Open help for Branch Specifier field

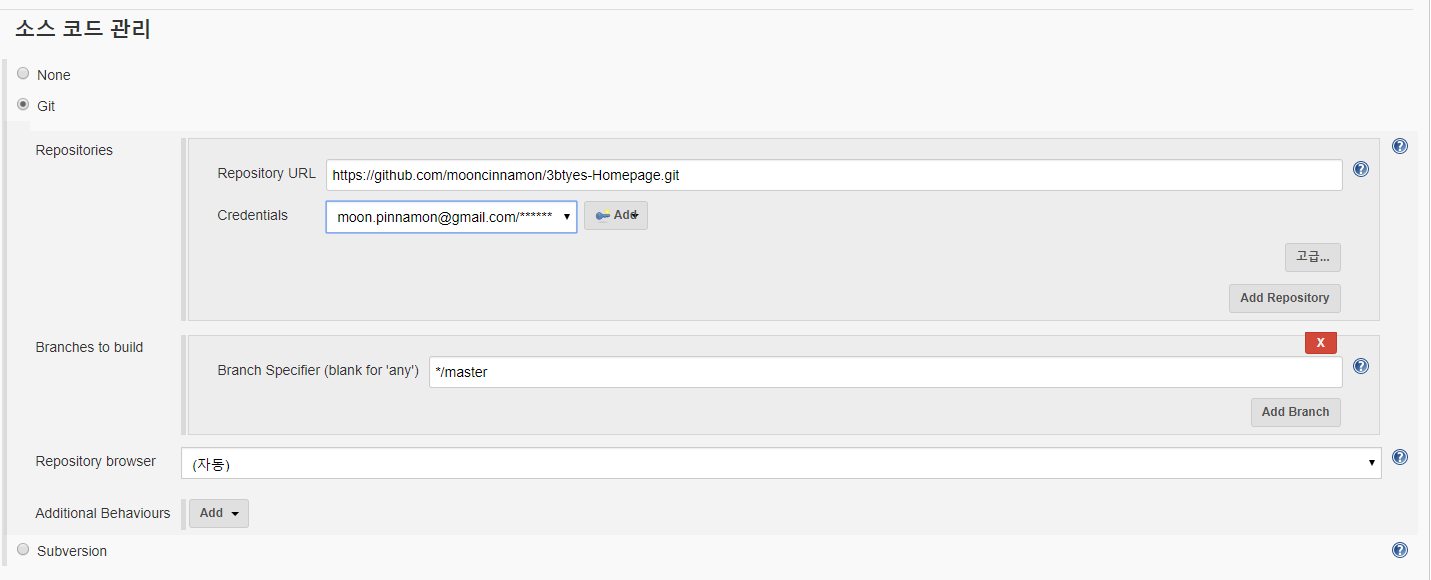tap(1360, 366)
